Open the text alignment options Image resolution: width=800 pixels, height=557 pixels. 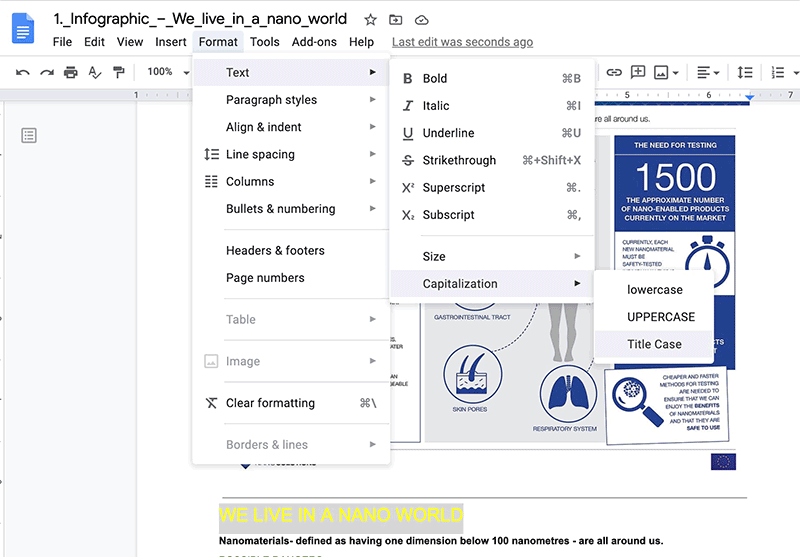708,72
